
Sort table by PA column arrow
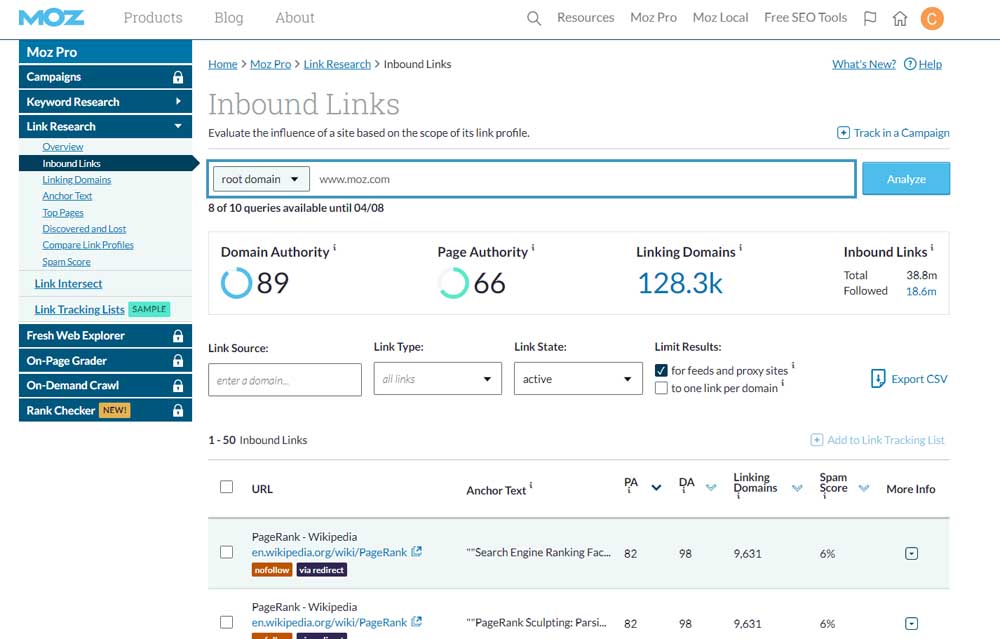656,488
